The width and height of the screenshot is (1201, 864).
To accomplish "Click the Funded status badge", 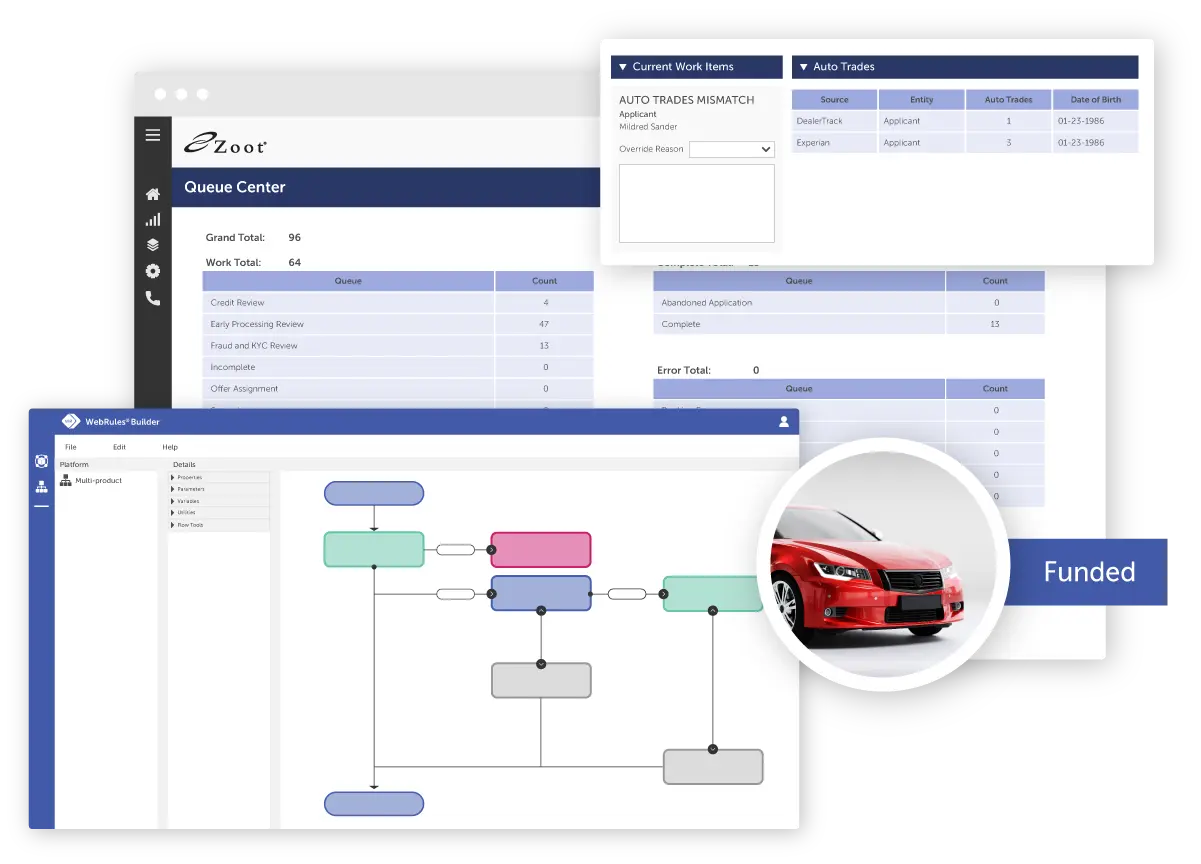I will point(1088,572).
